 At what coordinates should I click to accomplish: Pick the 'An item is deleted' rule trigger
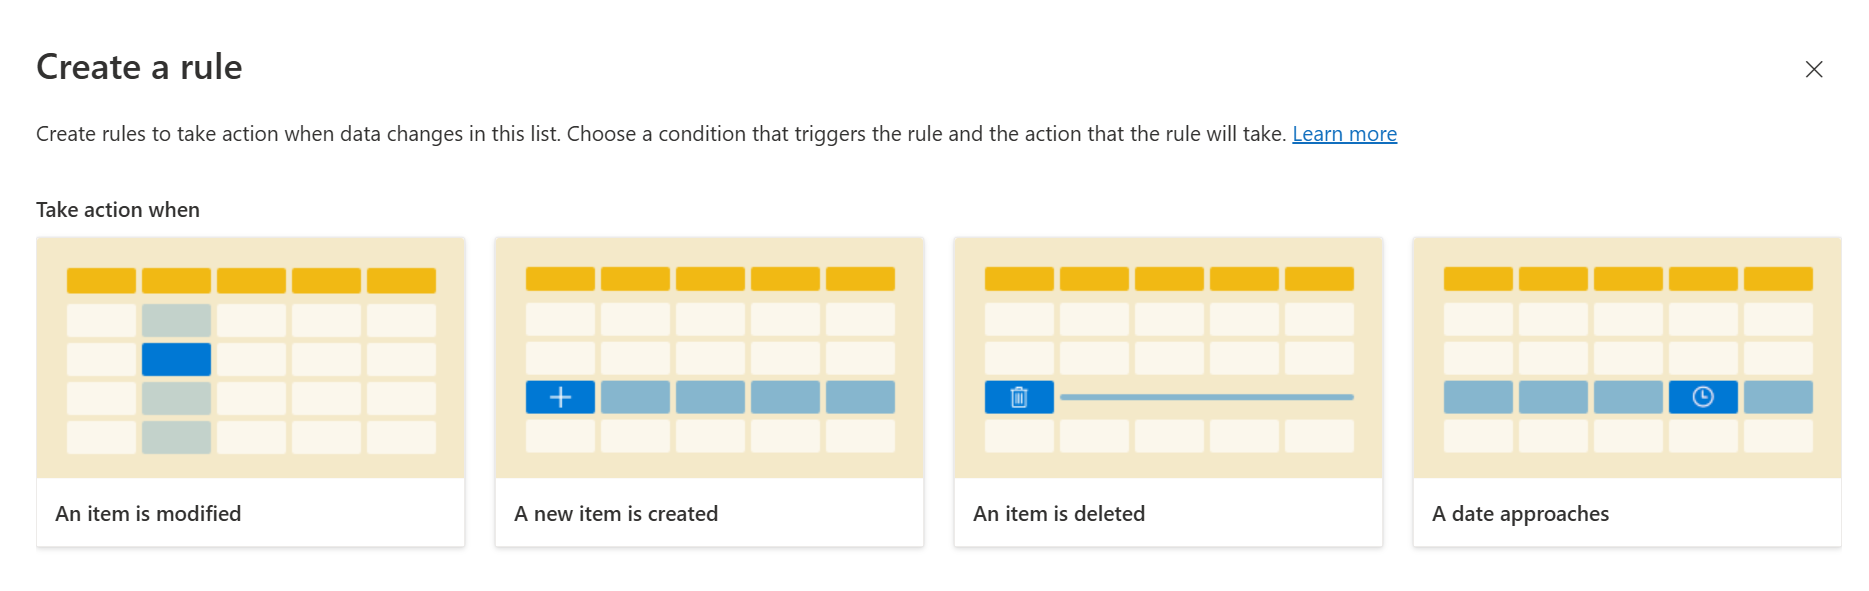point(1168,513)
